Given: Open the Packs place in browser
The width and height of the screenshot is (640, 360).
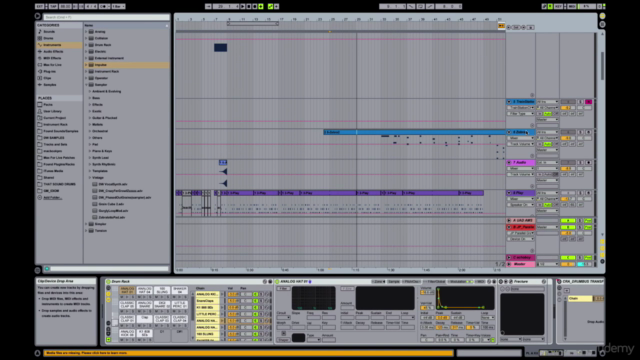Looking at the screenshot, I should pos(48,104).
